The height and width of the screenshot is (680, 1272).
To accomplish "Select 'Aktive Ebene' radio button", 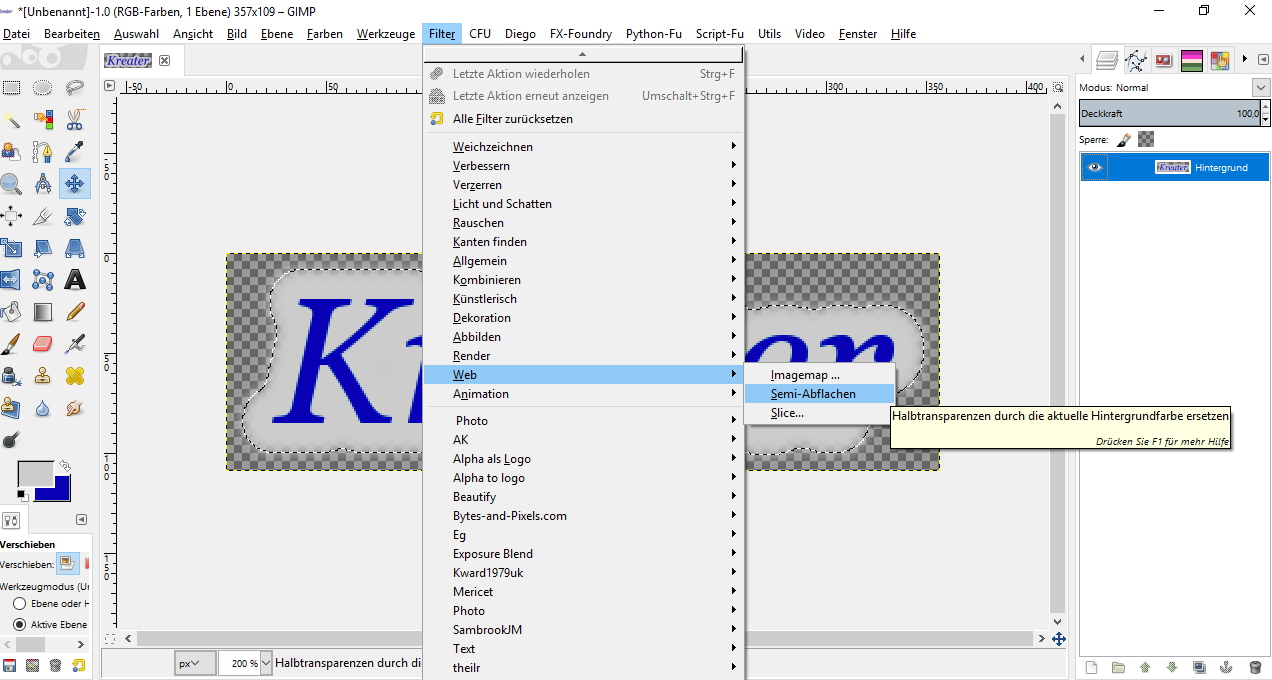I will coord(19,624).
